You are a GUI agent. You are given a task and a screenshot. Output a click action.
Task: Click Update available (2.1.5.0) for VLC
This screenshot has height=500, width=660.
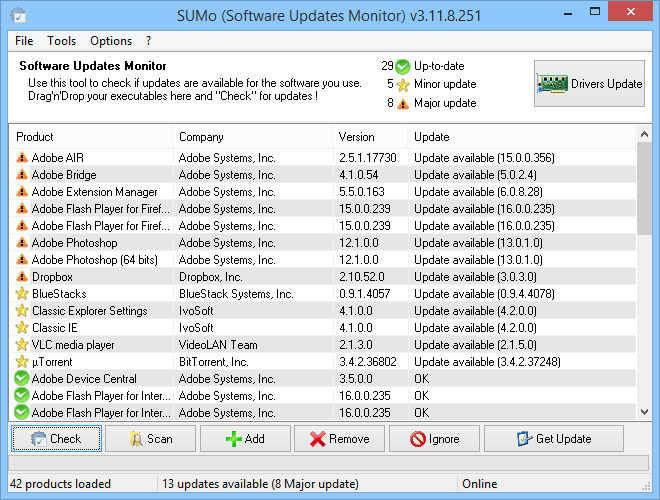(x=475, y=345)
